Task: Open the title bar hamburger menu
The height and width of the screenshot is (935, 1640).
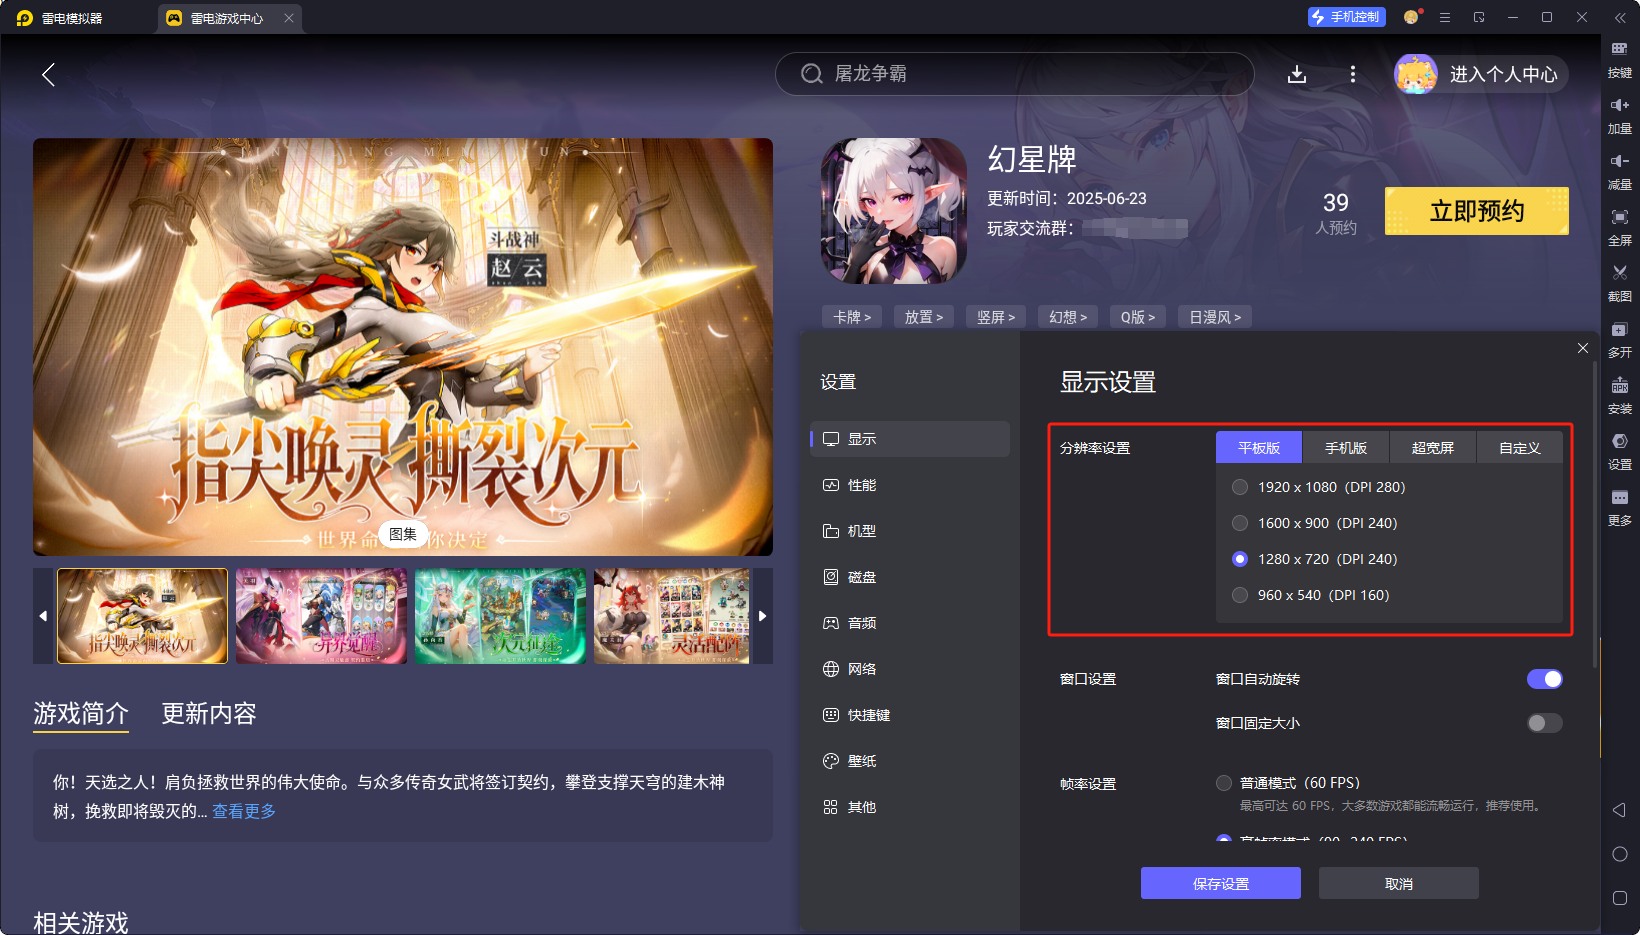Action: 1445,17
